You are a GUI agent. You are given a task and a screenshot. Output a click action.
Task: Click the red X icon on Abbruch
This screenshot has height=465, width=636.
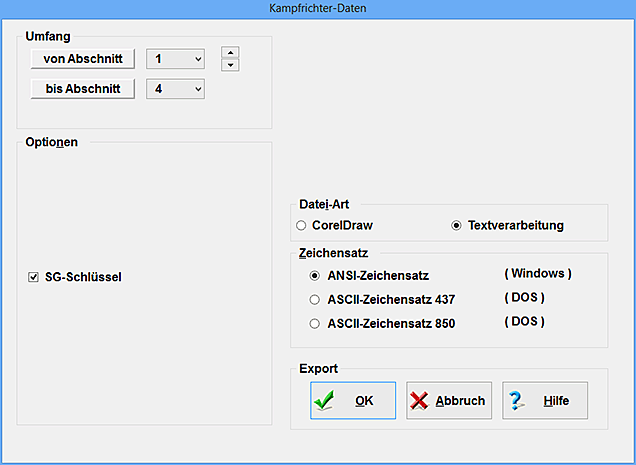tap(419, 401)
